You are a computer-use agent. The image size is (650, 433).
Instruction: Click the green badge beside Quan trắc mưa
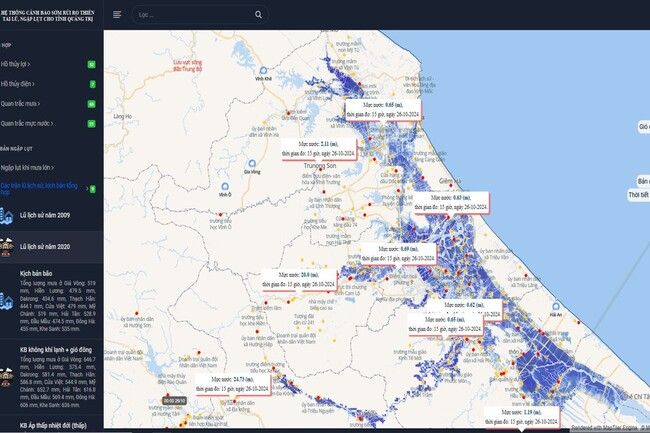point(92,104)
